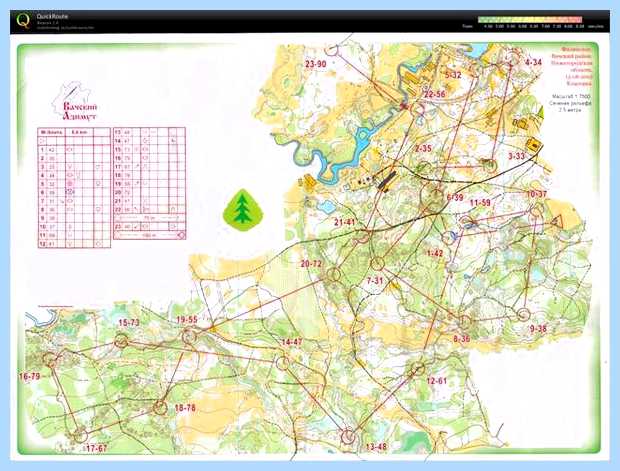Click control label 16-79
Viewport: 620px width, 471px height.
[x=30, y=376]
